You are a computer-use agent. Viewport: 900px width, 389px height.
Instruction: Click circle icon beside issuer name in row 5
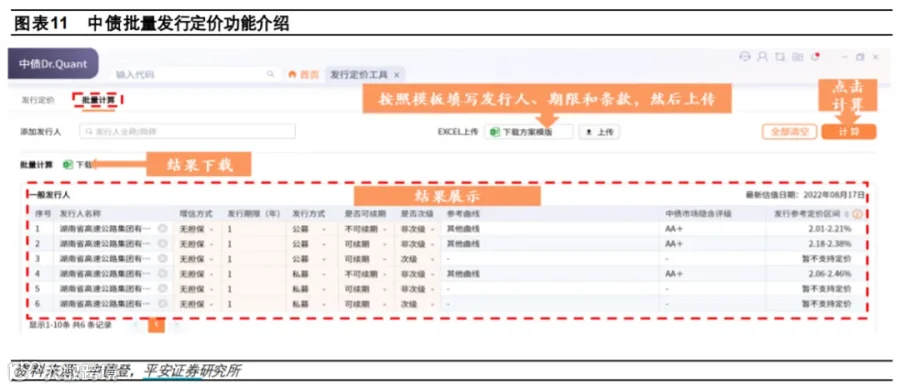[163, 289]
